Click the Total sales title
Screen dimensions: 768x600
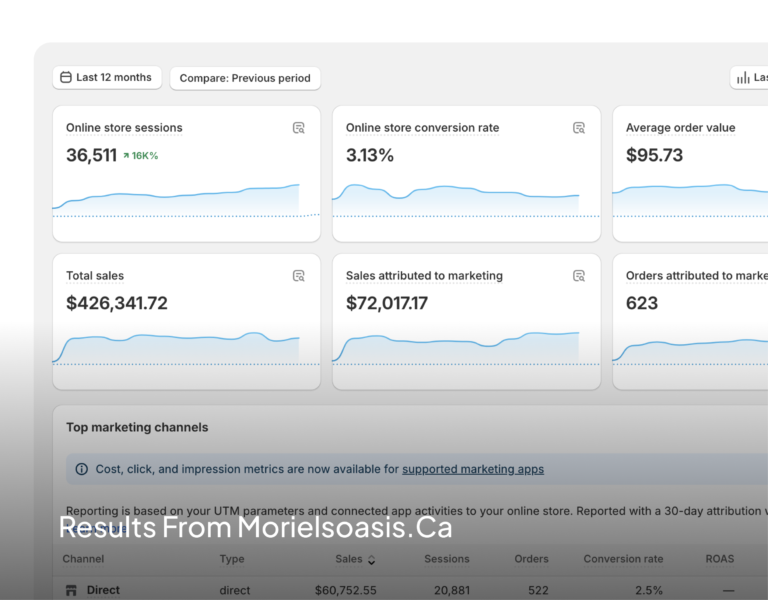pos(95,276)
